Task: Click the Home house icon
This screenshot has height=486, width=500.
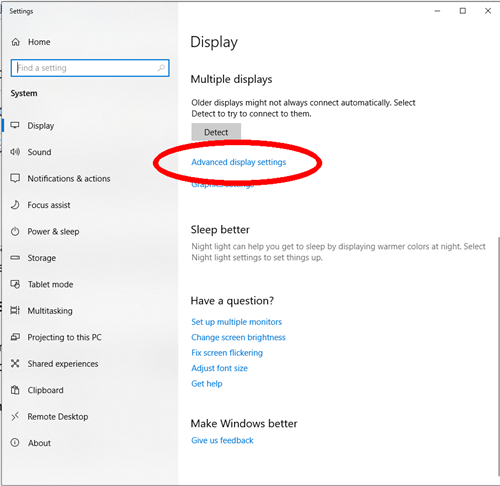Action: [x=15, y=42]
